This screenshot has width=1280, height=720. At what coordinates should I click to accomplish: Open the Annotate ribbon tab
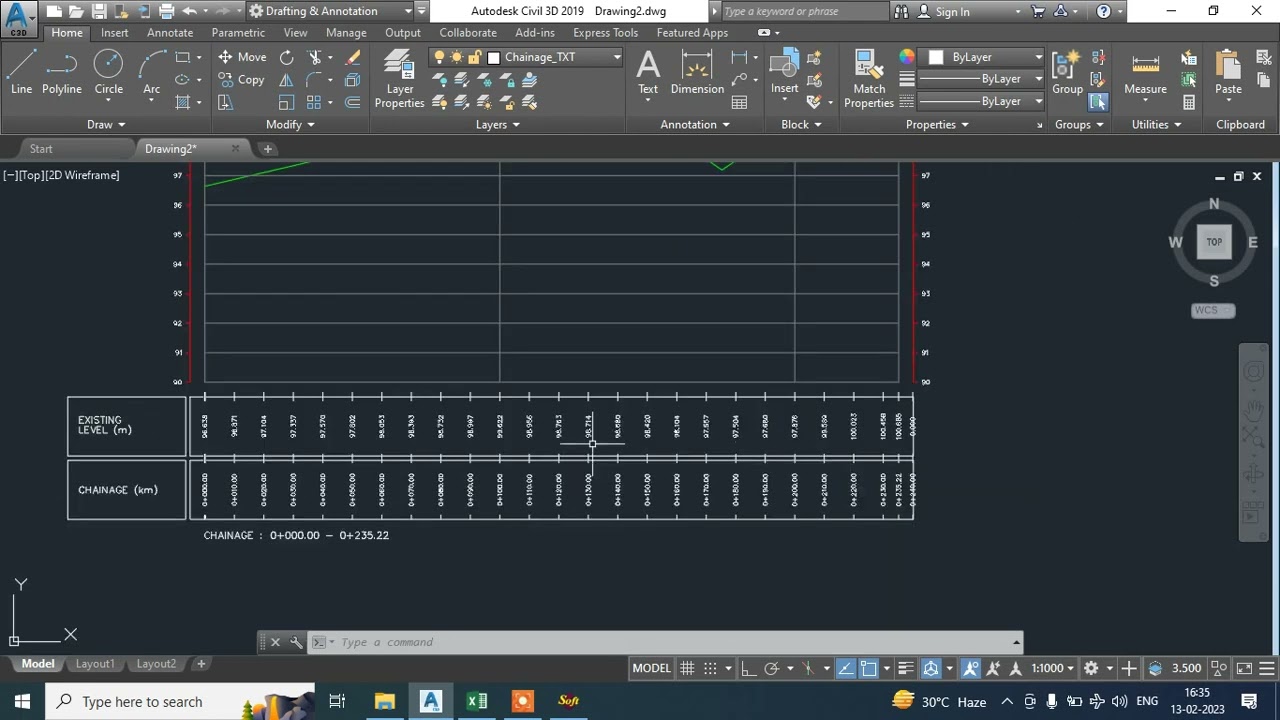coord(170,32)
